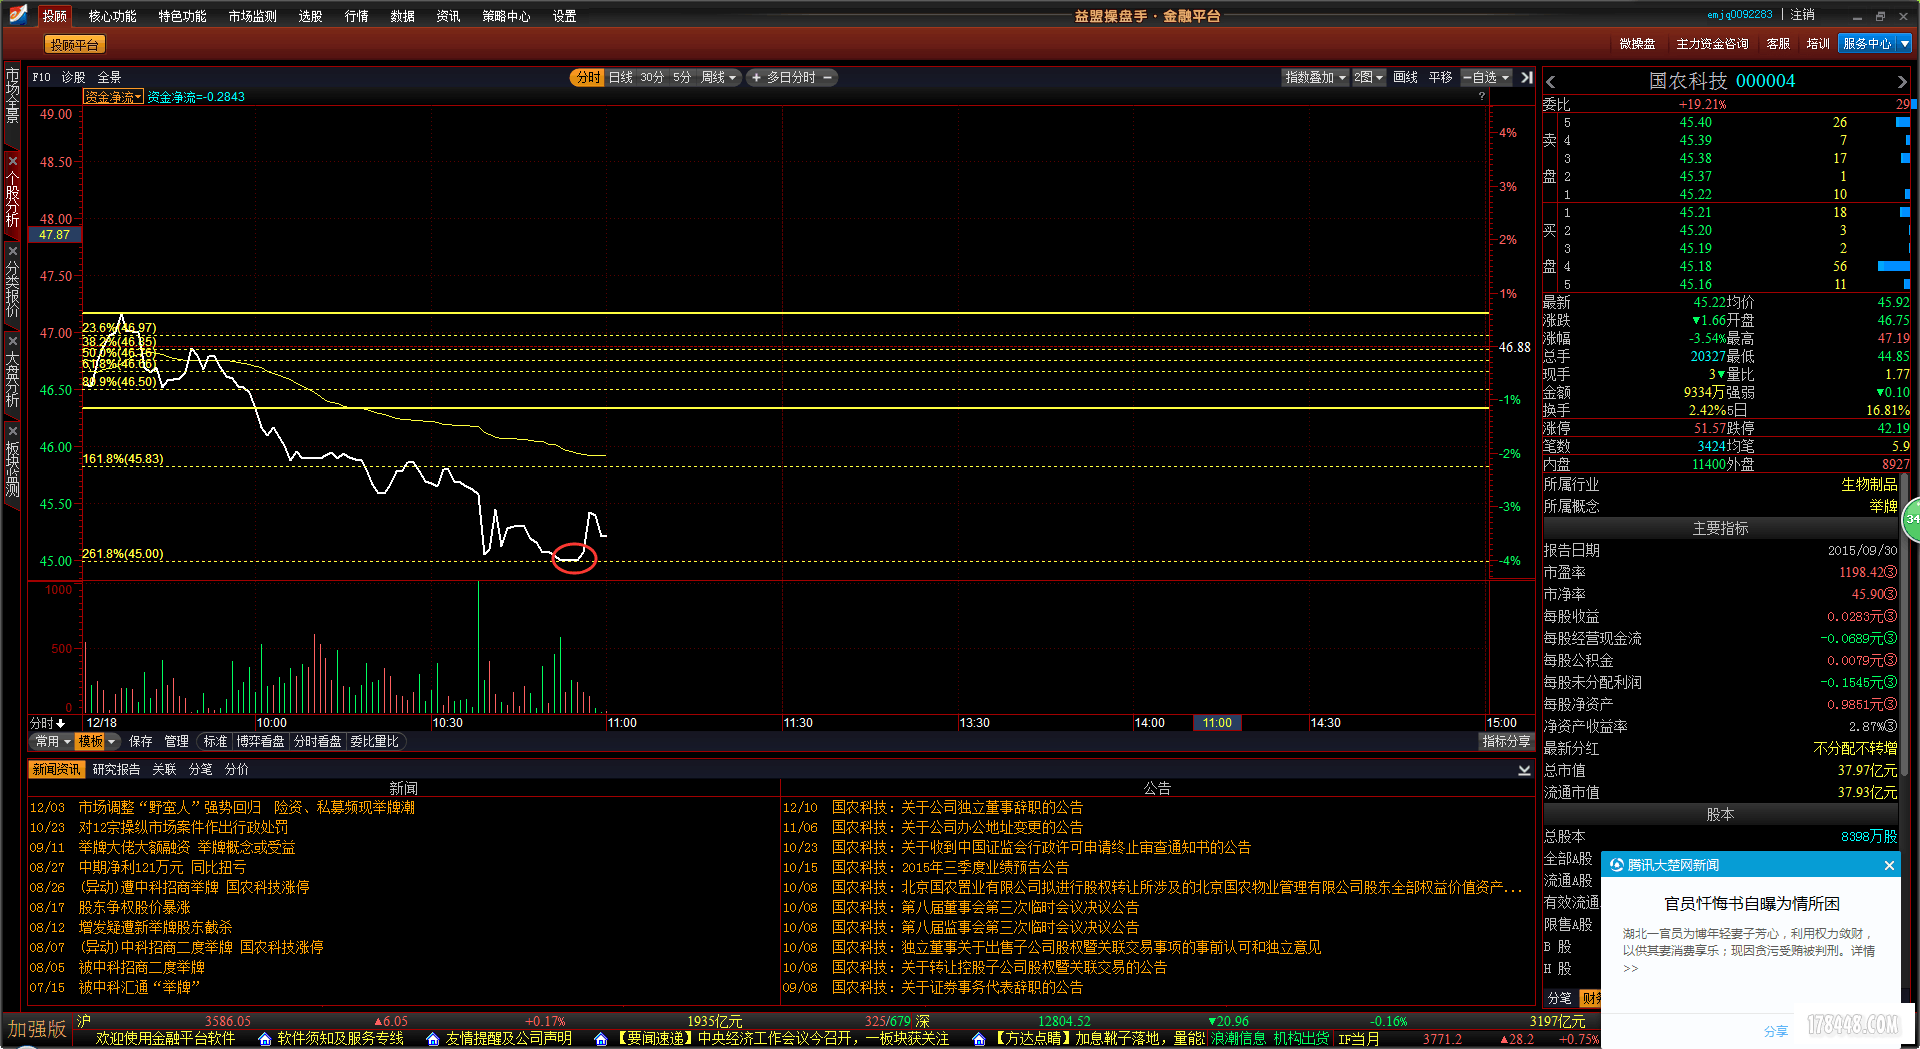The image size is (1920, 1049).
Task: Switch to the 分时 chart period
Action: [588, 77]
